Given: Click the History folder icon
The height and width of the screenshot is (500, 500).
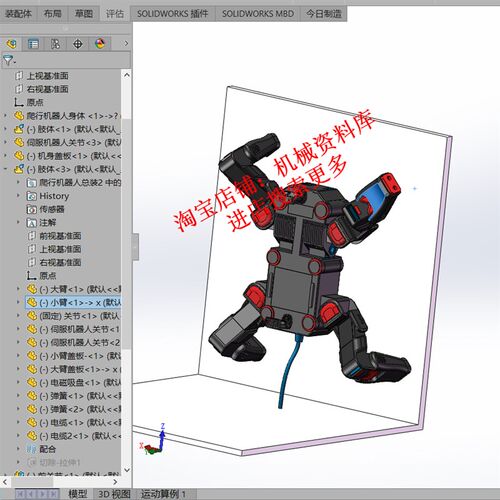Looking at the screenshot, I should coord(31,196).
